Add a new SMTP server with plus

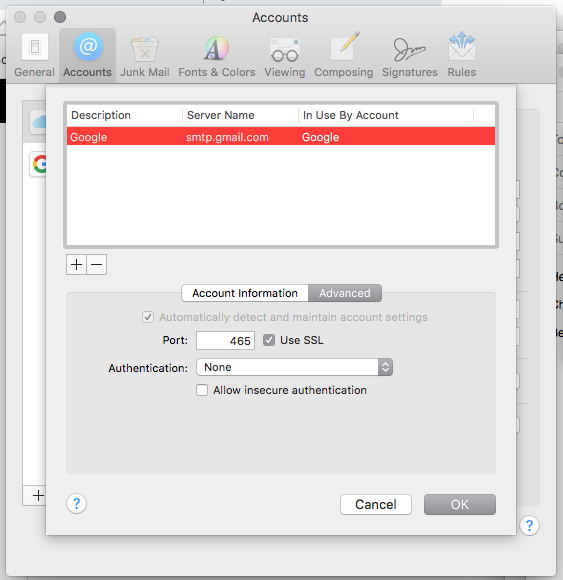76,264
